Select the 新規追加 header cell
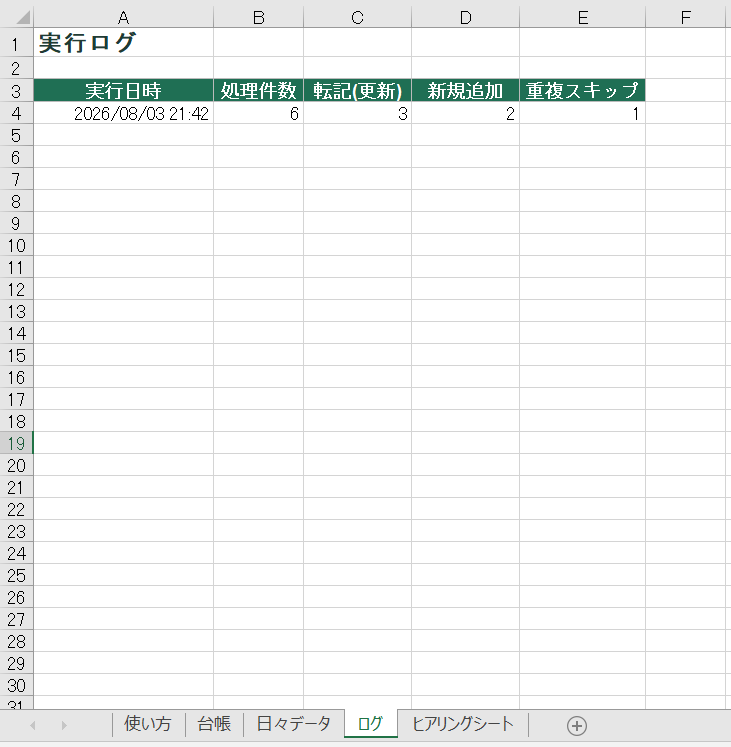This screenshot has height=747, width=731. pos(466,90)
